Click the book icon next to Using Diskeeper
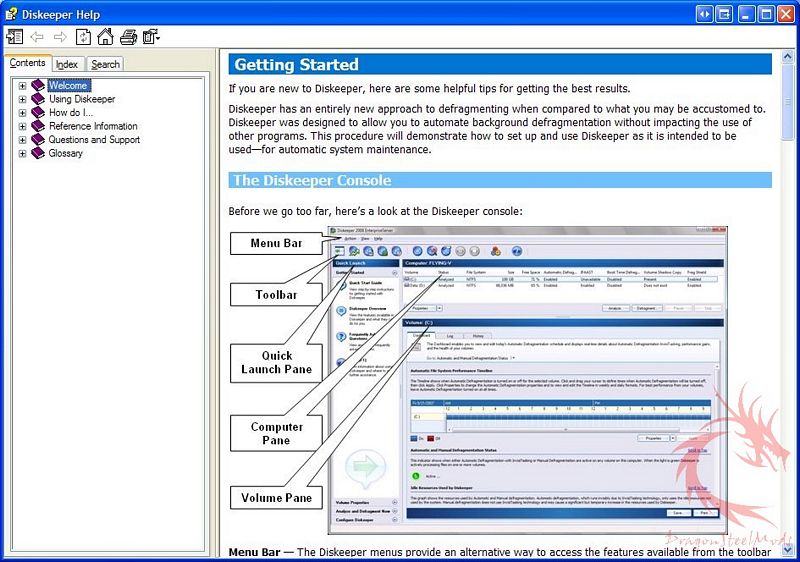This screenshot has height=562, width=800. [x=38, y=99]
